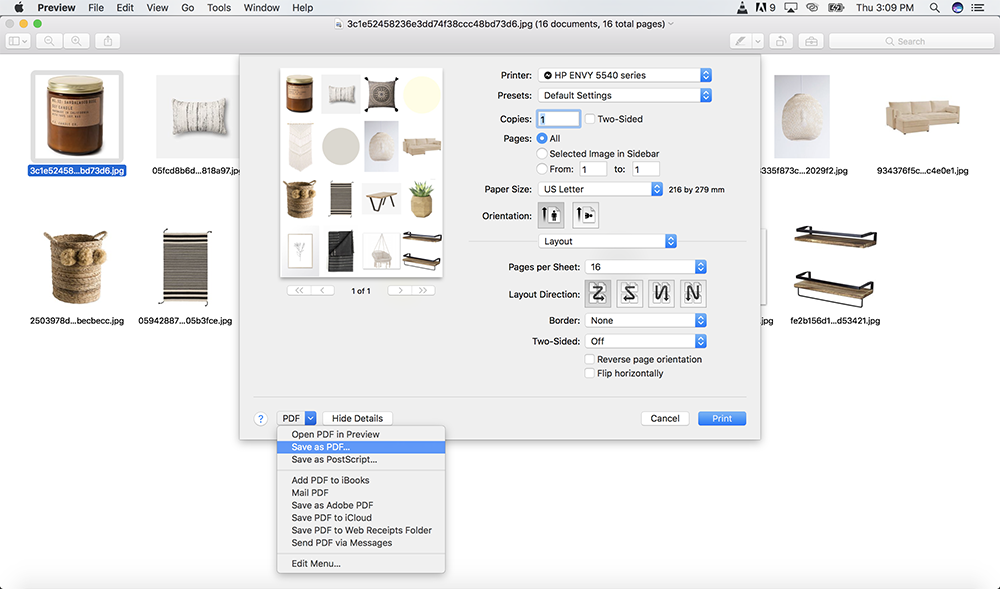Open Notification Center list icon
1000x589 pixels.
pos(977,8)
